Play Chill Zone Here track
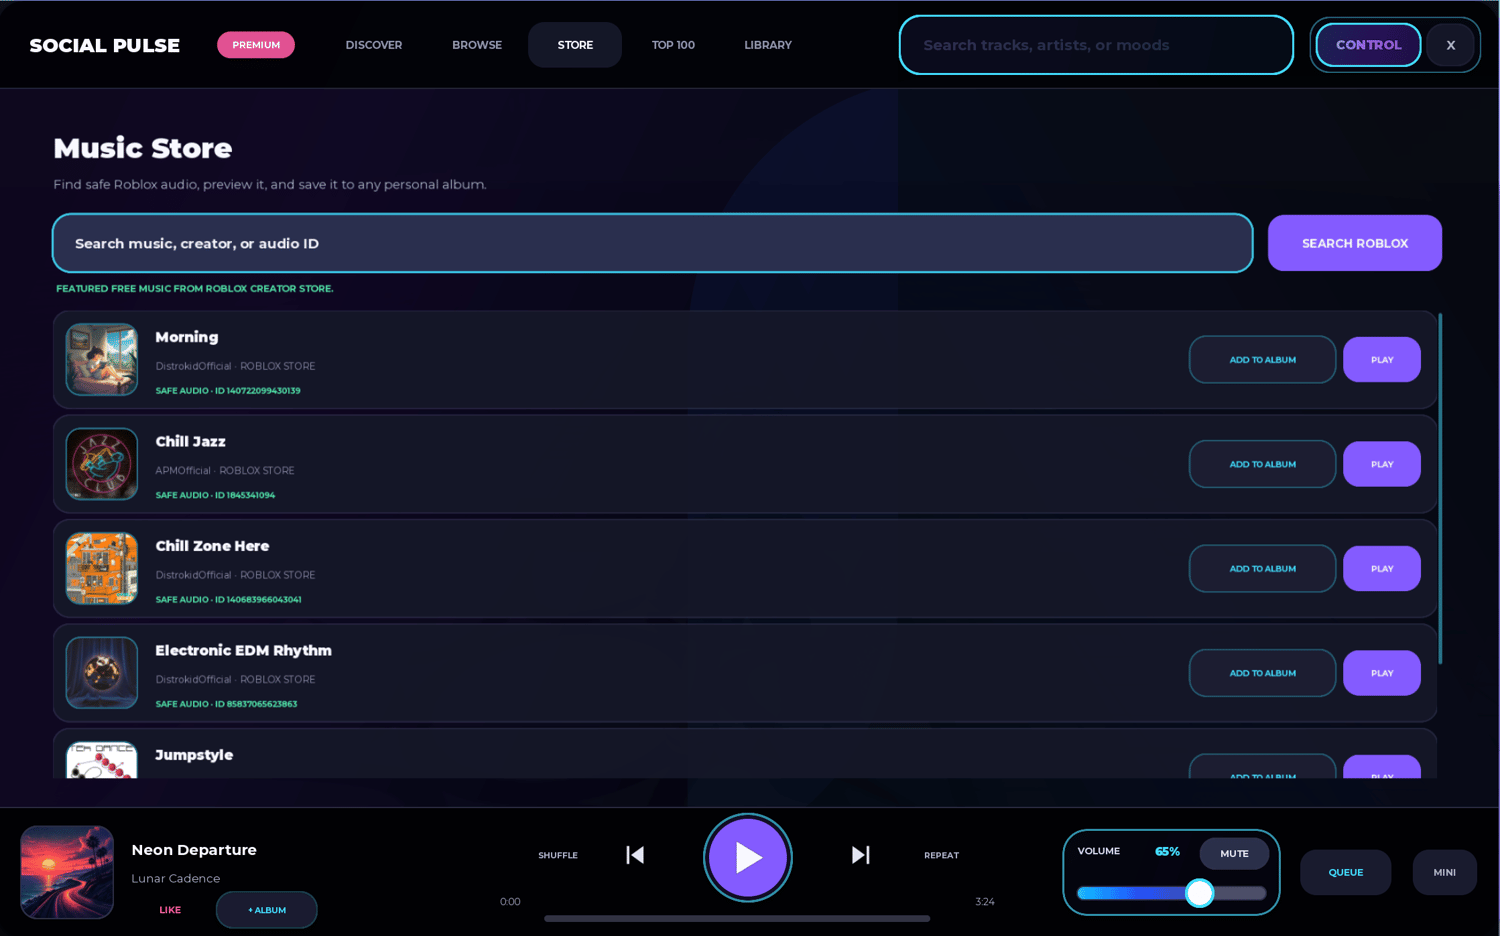Viewport: 1500px width, 936px height. 1381,569
